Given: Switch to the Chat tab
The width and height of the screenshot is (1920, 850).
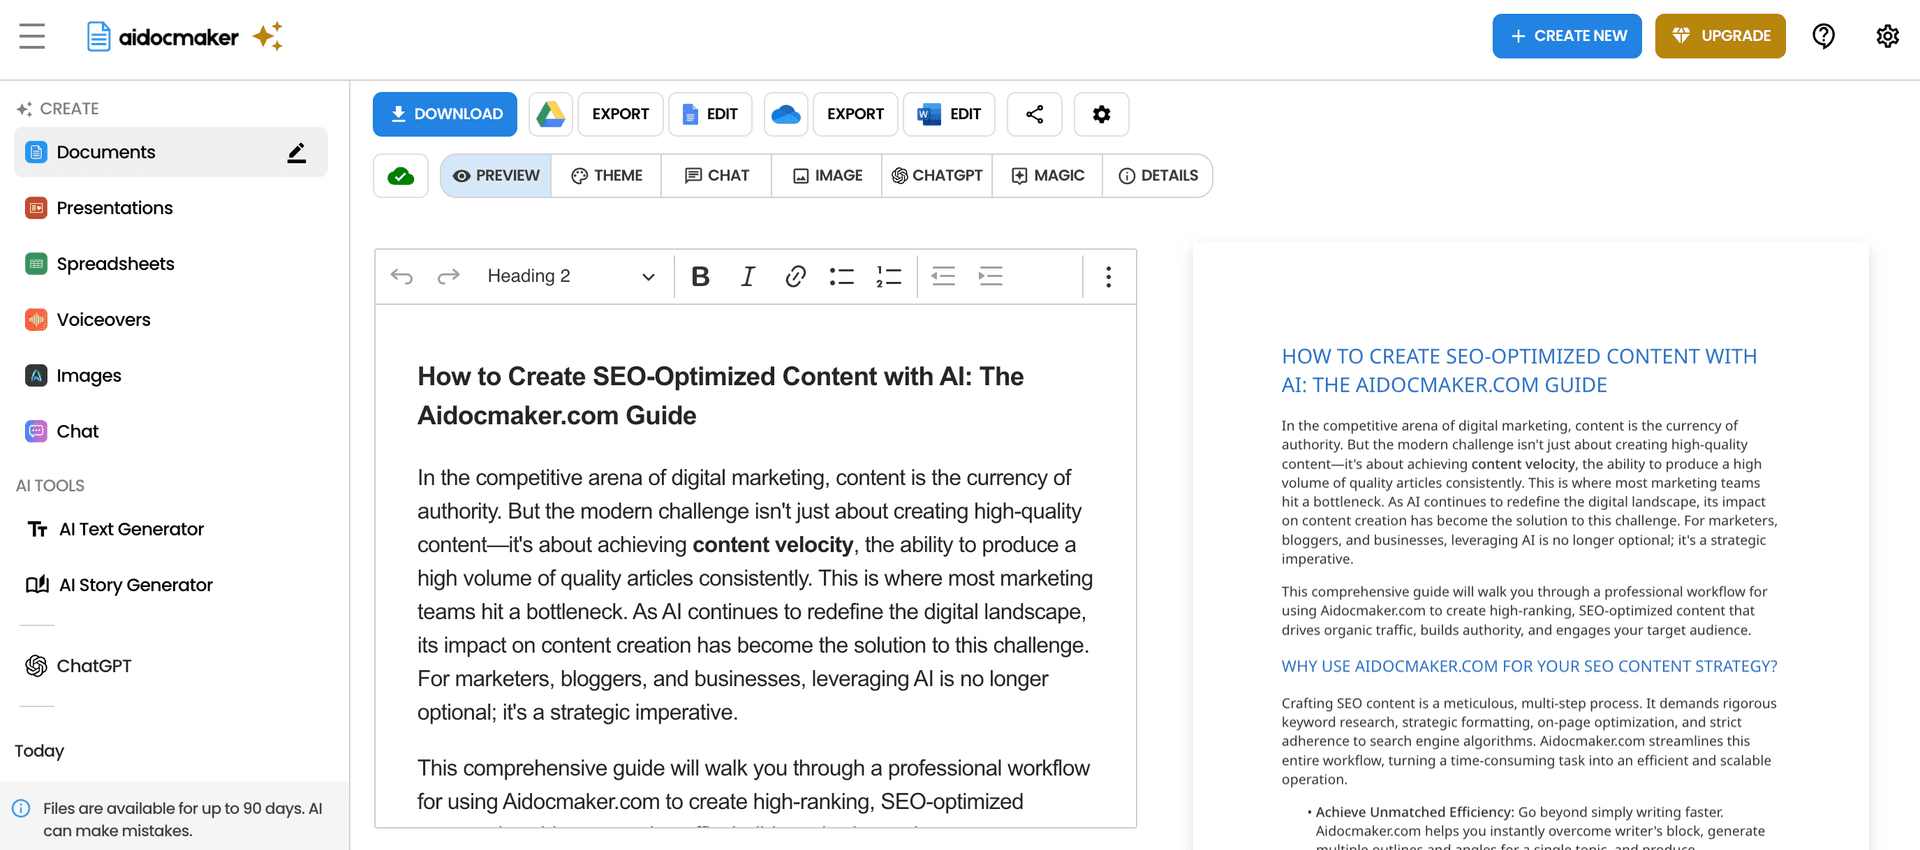Looking at the screenshot, I should point(717,176).
